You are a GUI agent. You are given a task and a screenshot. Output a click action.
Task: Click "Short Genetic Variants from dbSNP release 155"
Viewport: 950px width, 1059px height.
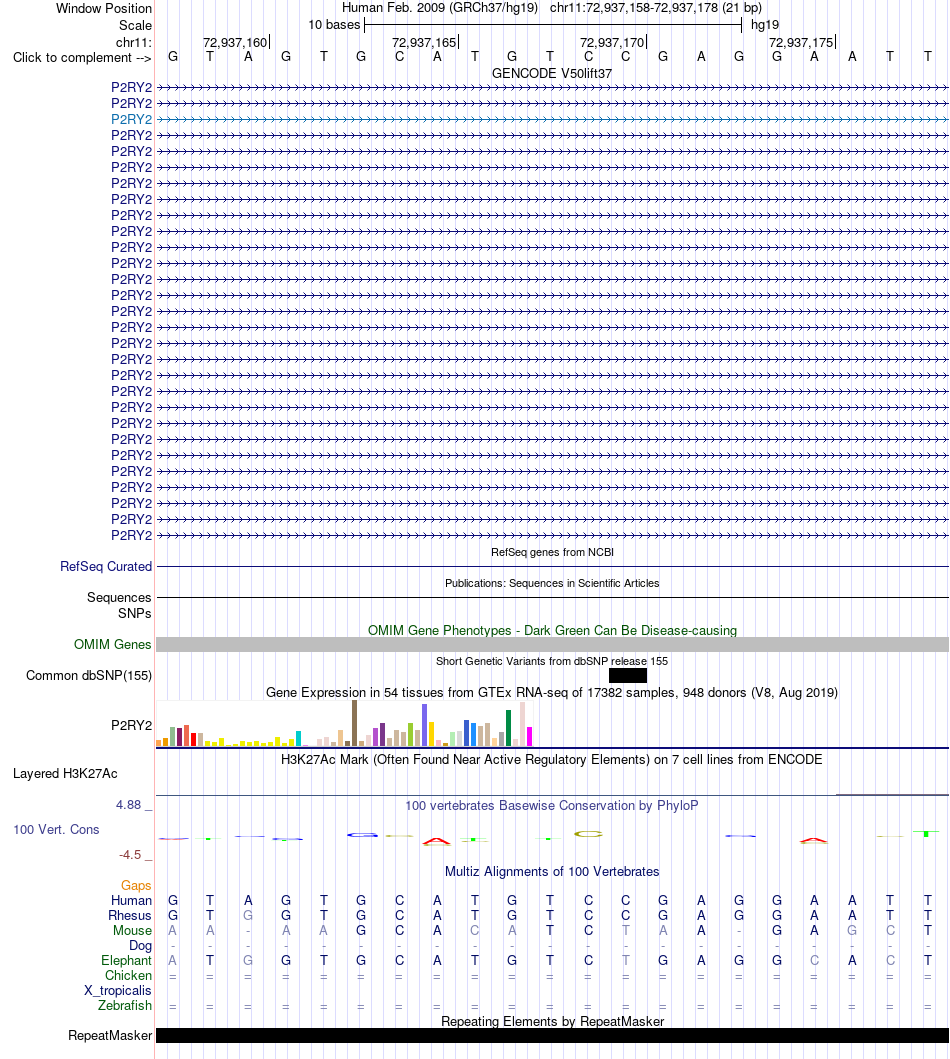coord(552,661)
